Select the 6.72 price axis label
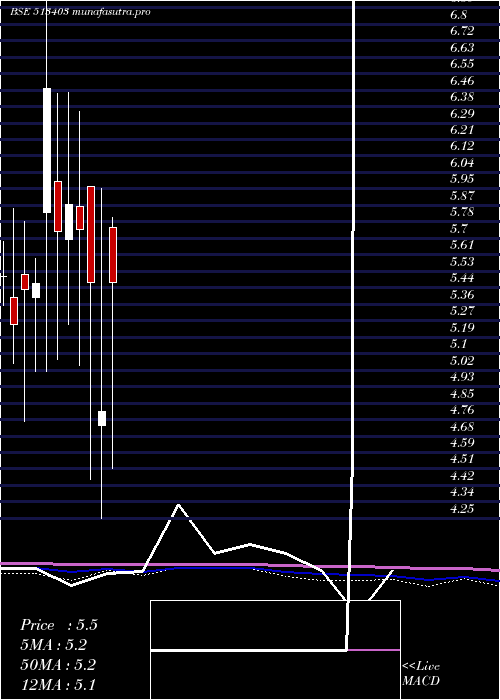 click(462, 31)
